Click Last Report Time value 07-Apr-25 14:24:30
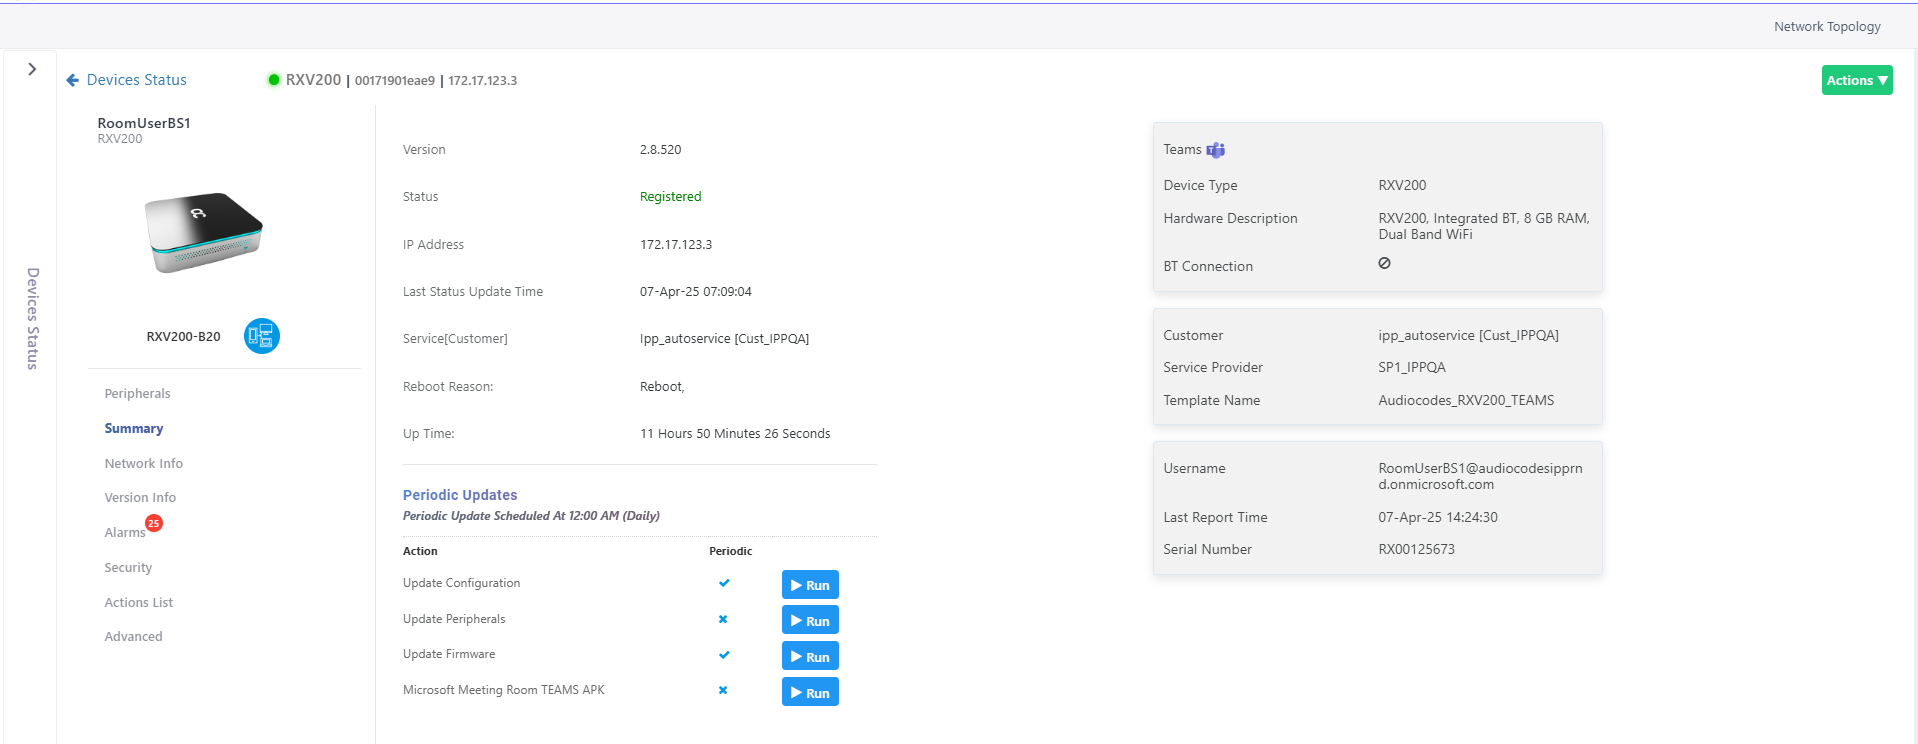 tap(1438, 517)
